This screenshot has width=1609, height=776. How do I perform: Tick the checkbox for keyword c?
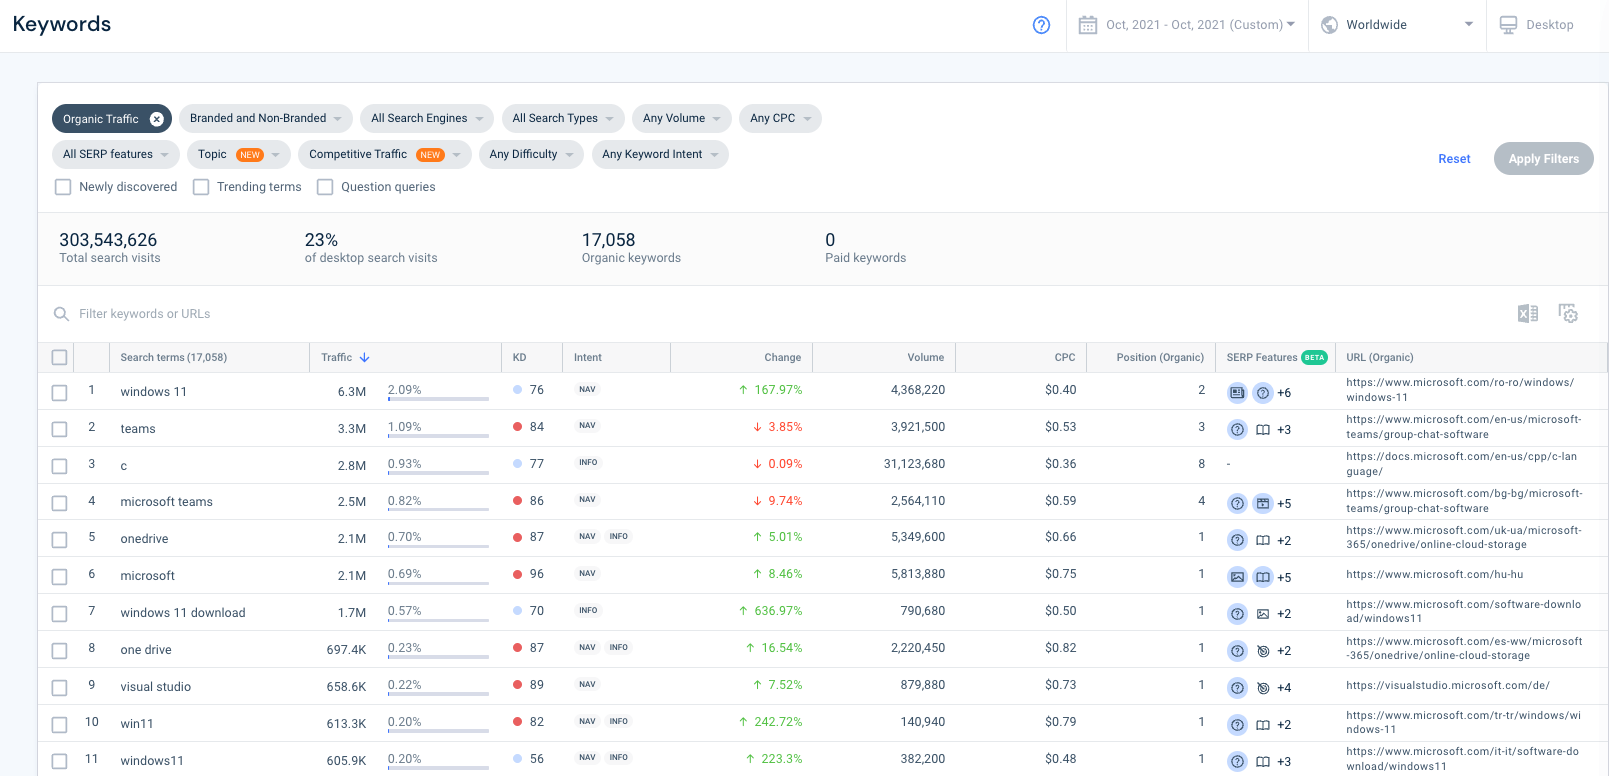point(59,467)
